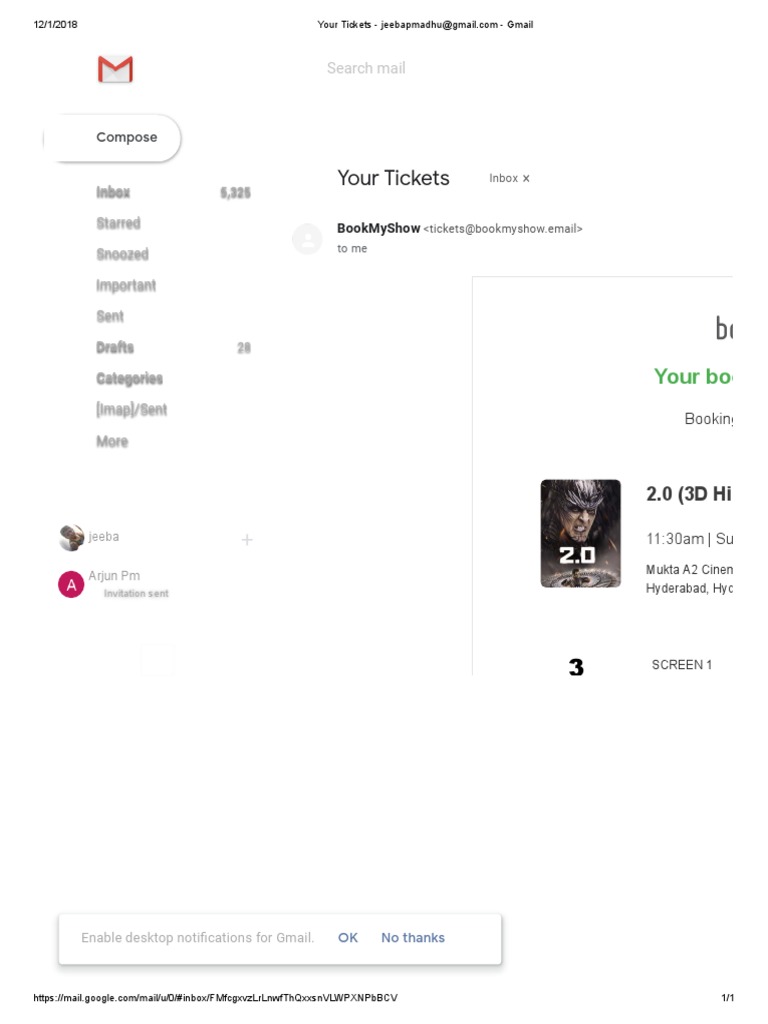The width and height of the screenshot is (768, 1024).
Task: Click jeeba's profile picture in Hangouts
Action: [72, 537]
